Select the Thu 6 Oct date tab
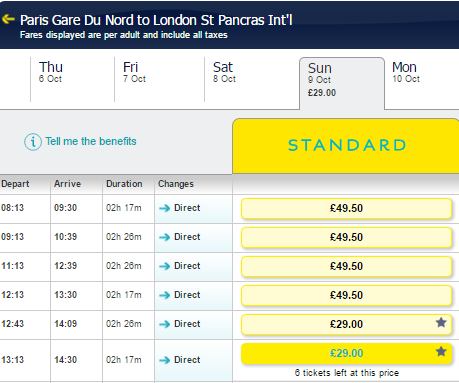Screen dimensions: 459x383 click(x=72, y=79)
